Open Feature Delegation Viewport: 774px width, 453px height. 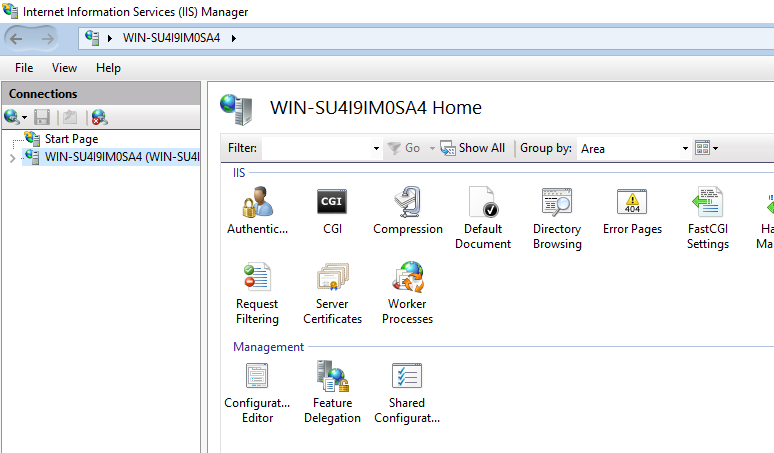(332, 393)
